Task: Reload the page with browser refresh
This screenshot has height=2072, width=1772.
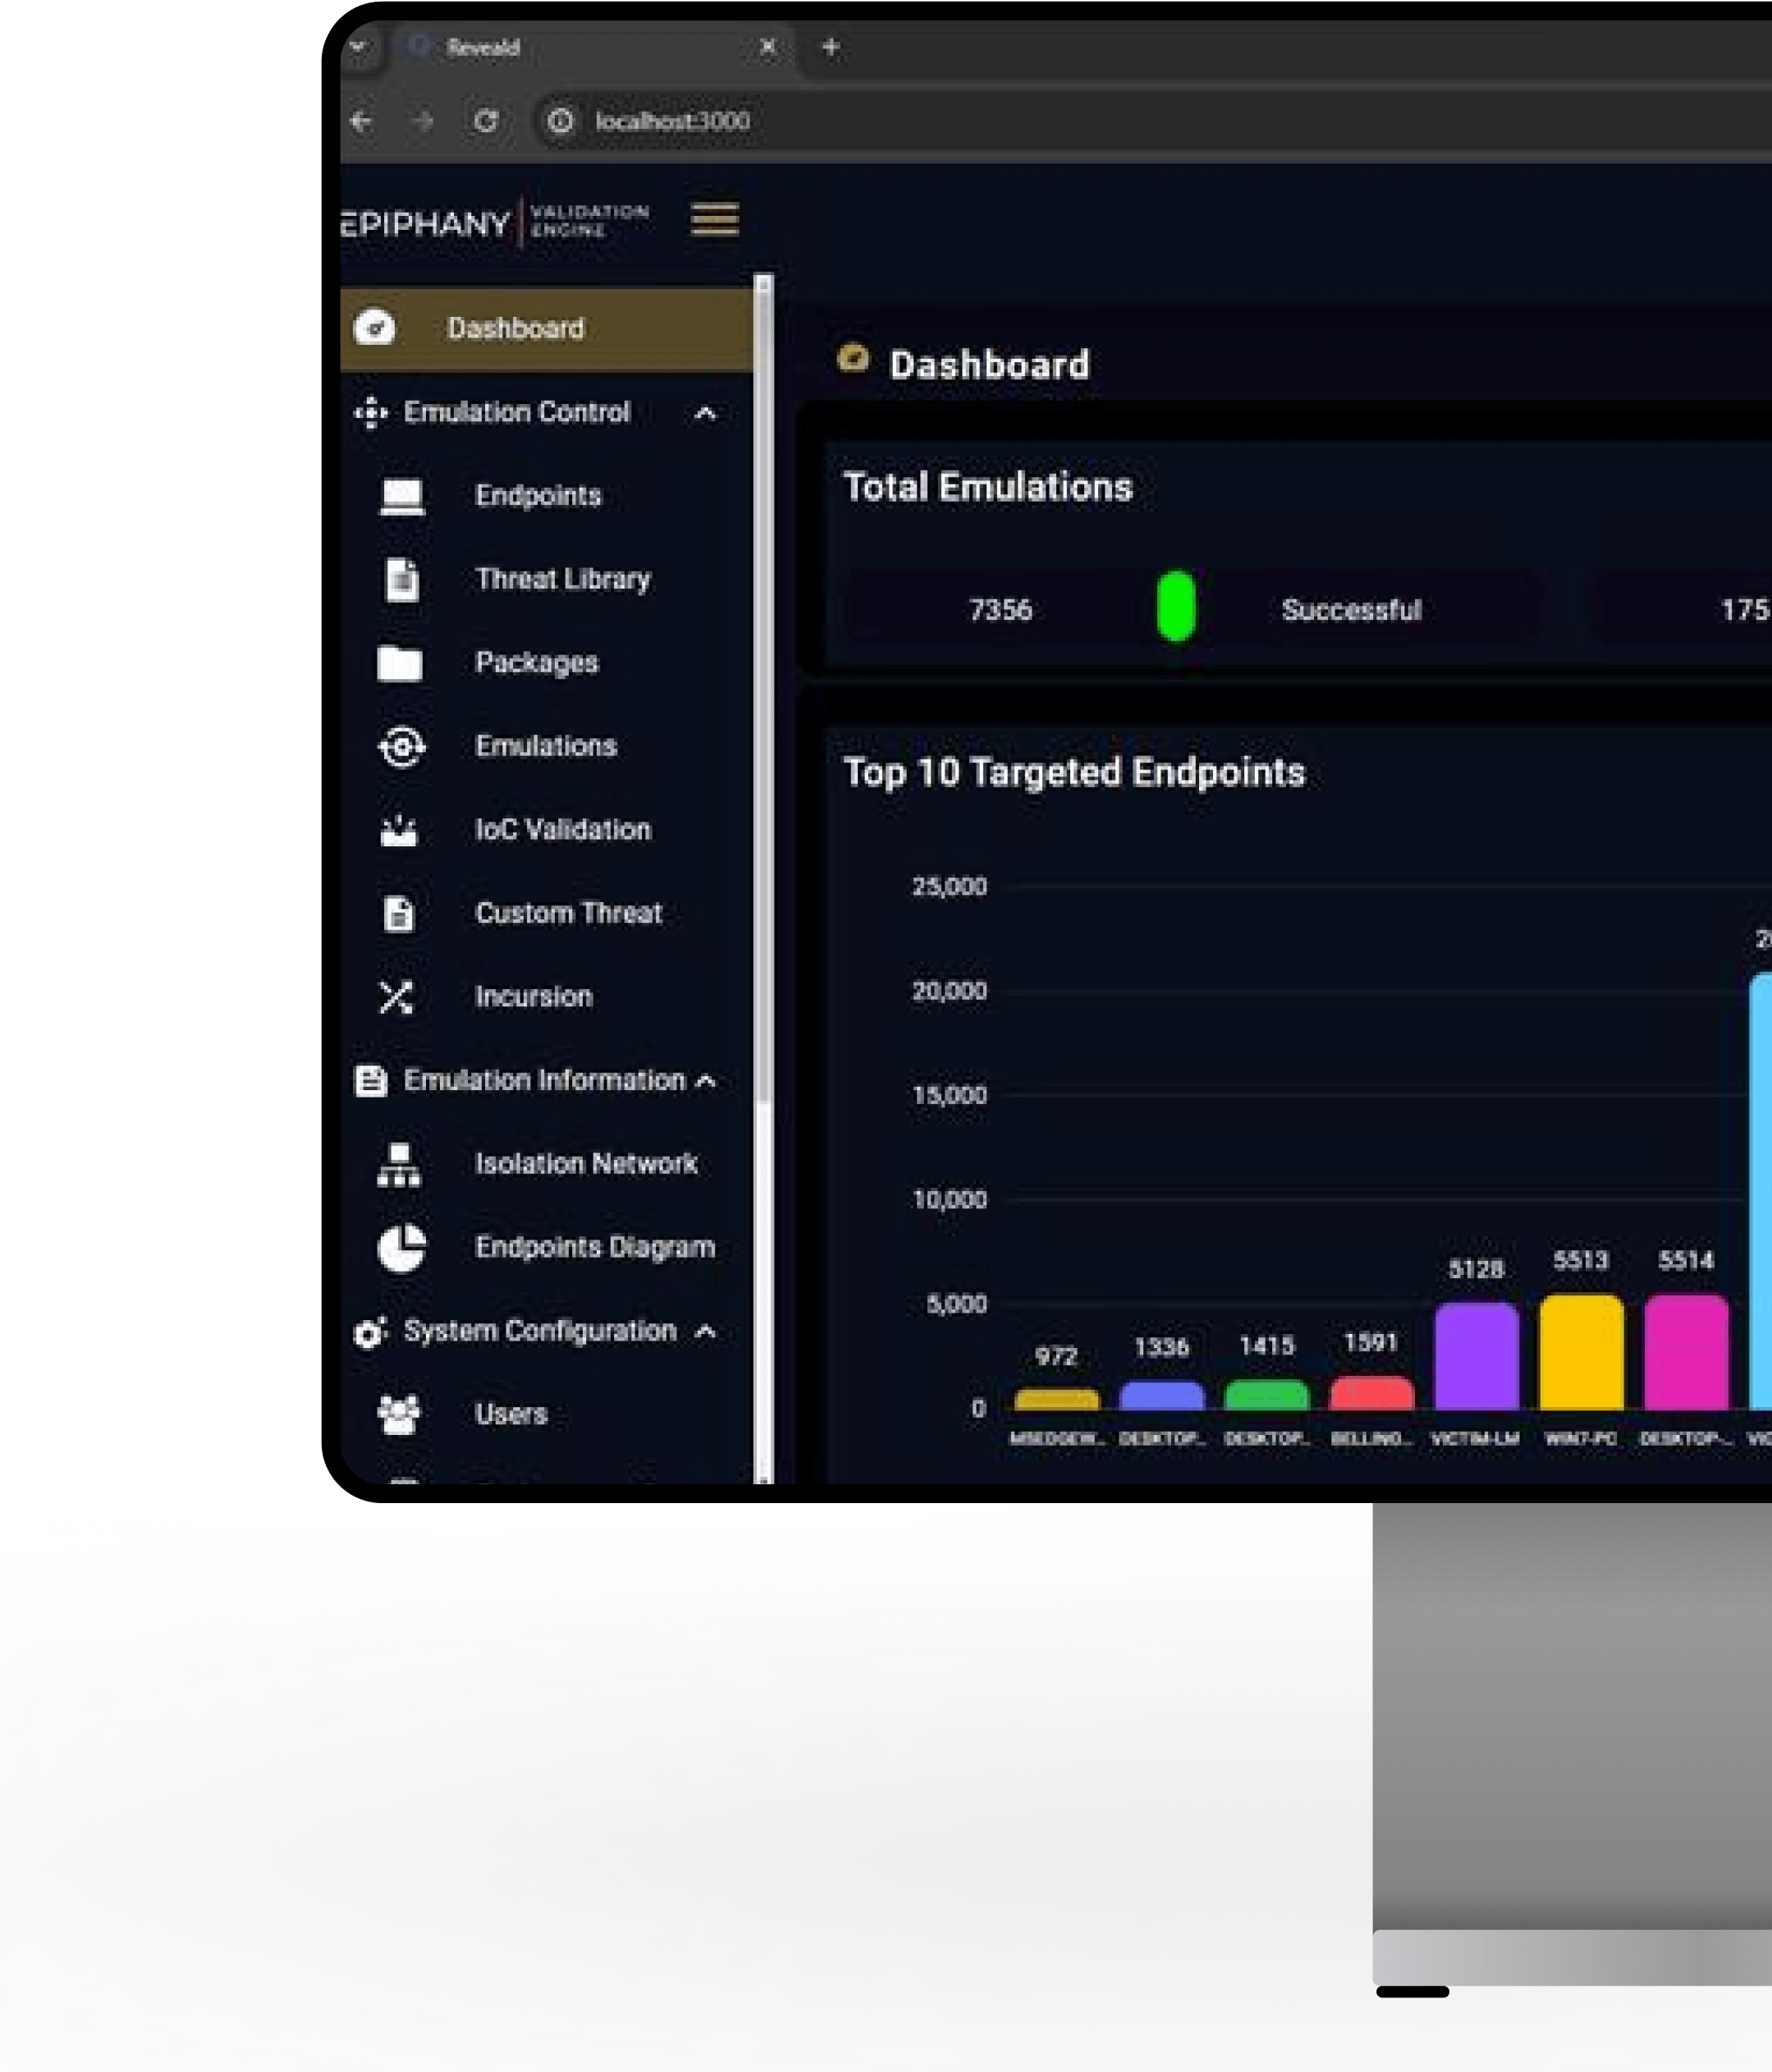Action: coord(486,121)
